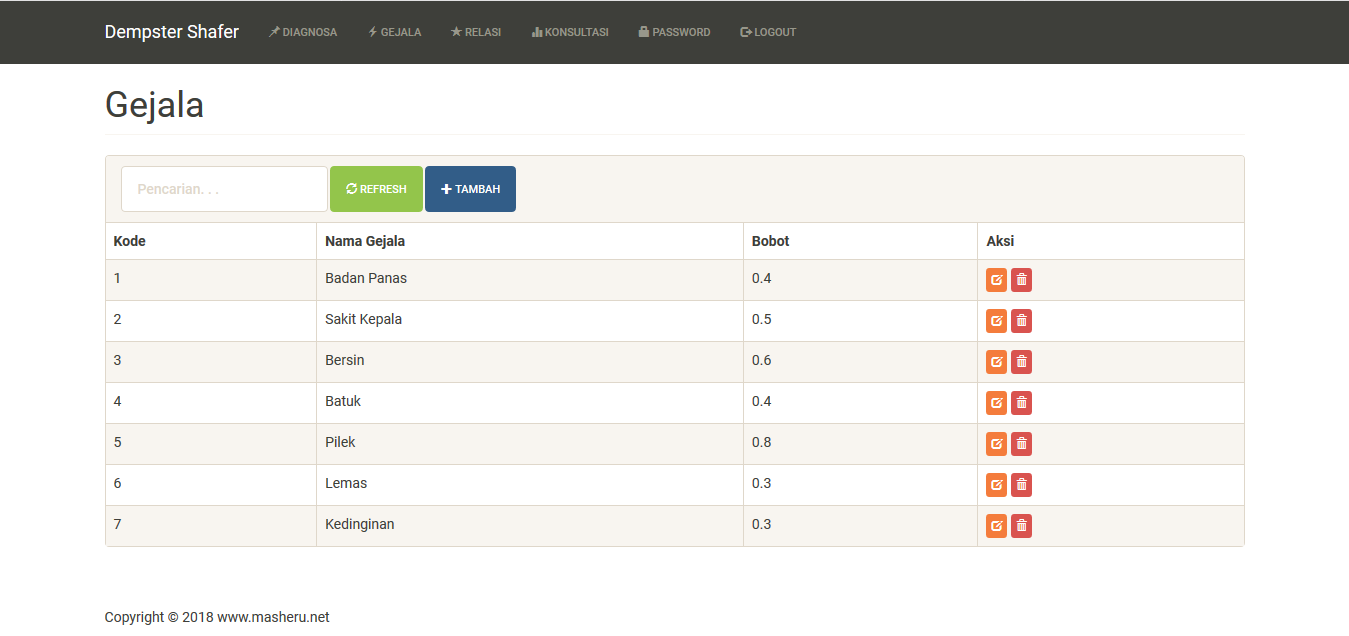Edit the Badan Panas row
Image resolution: width=1349 pixels, height=636 pixels.
(996, 280)
